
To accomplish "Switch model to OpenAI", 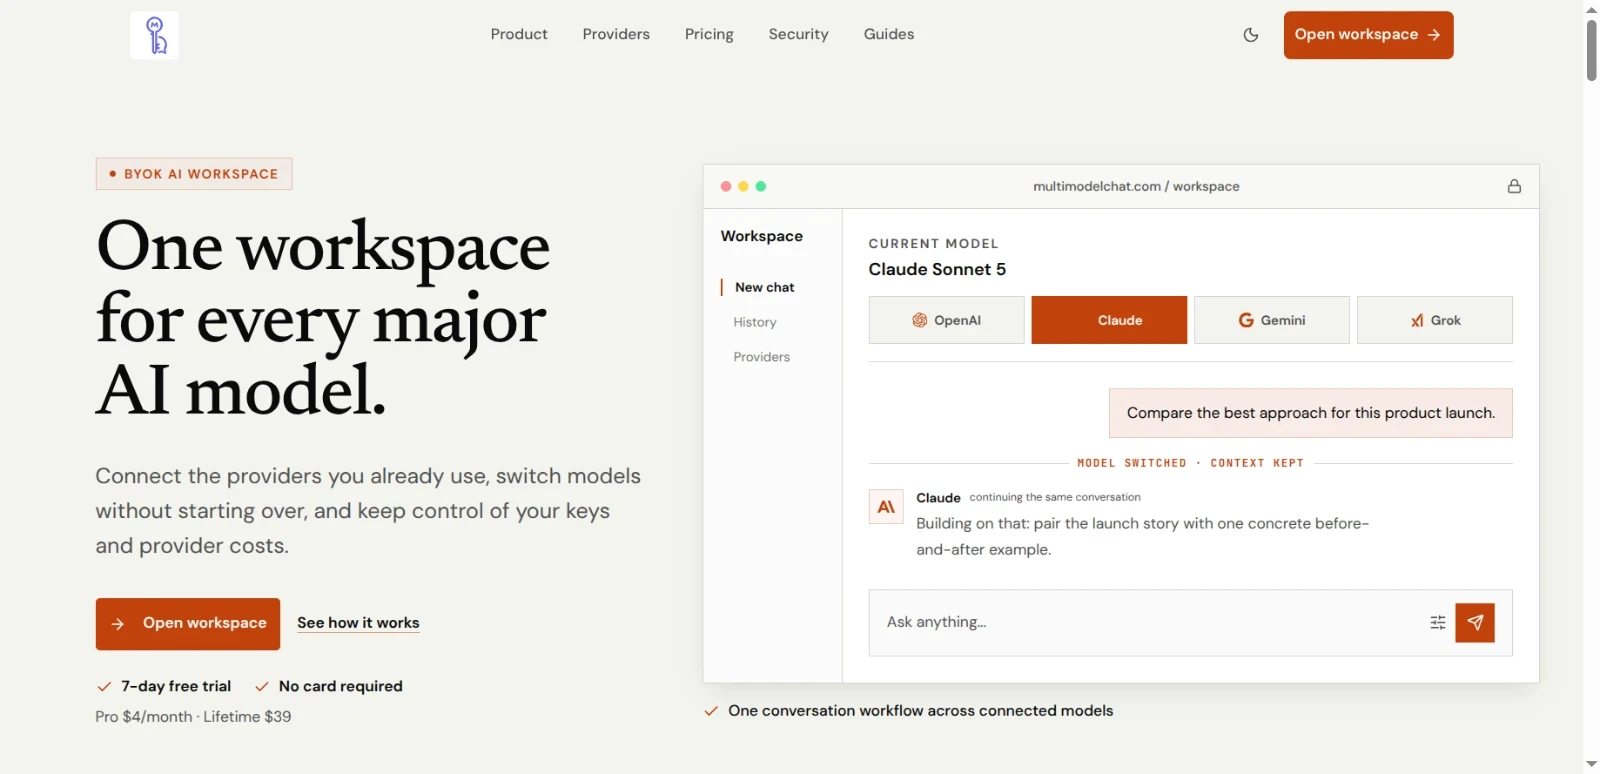I will click(x=946, y=320).
